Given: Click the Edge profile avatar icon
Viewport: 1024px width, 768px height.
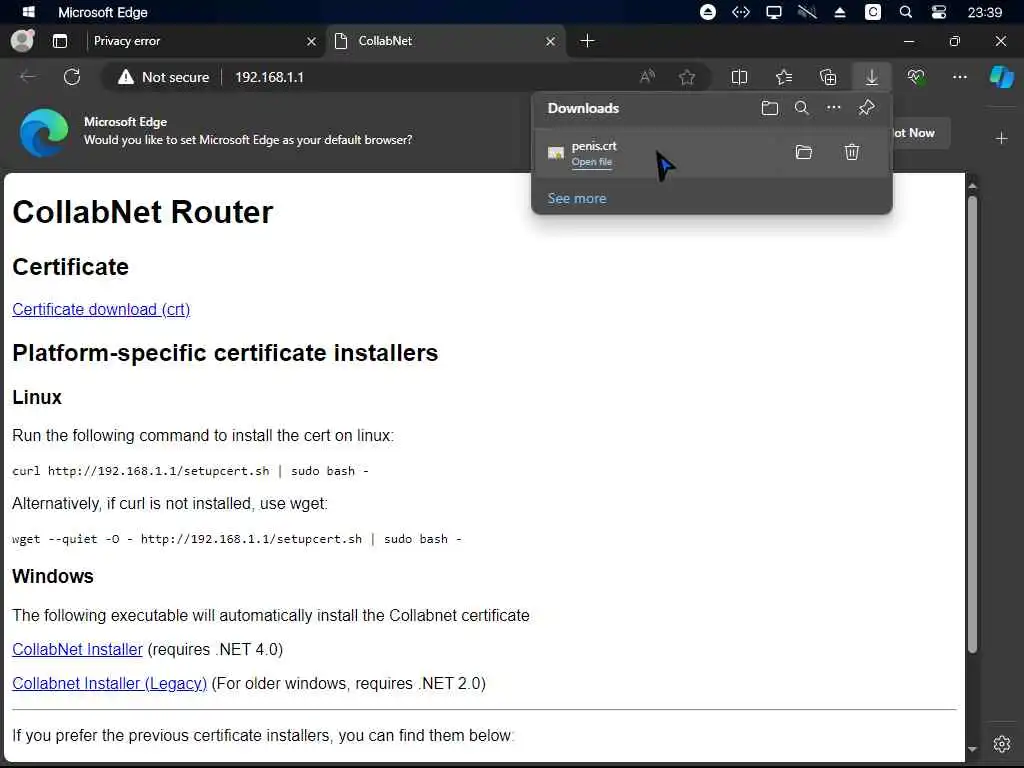Looking at the screenshot, I should click(x=22, y=40).
